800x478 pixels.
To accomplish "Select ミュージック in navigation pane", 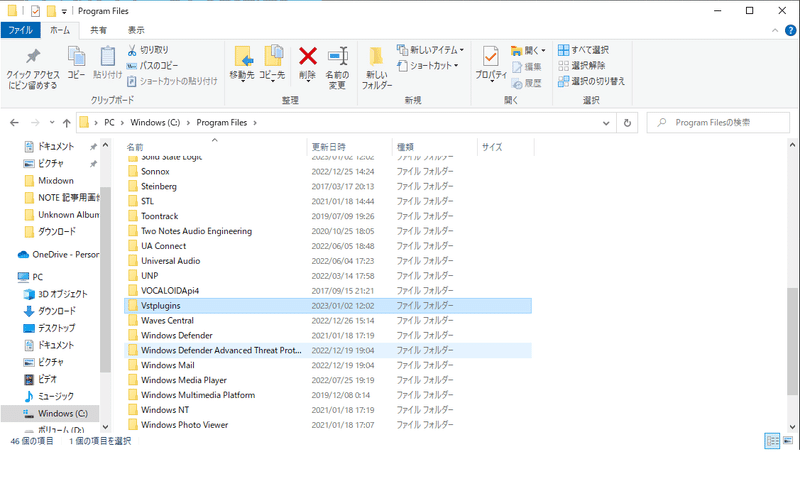I will tap(49, 396).
